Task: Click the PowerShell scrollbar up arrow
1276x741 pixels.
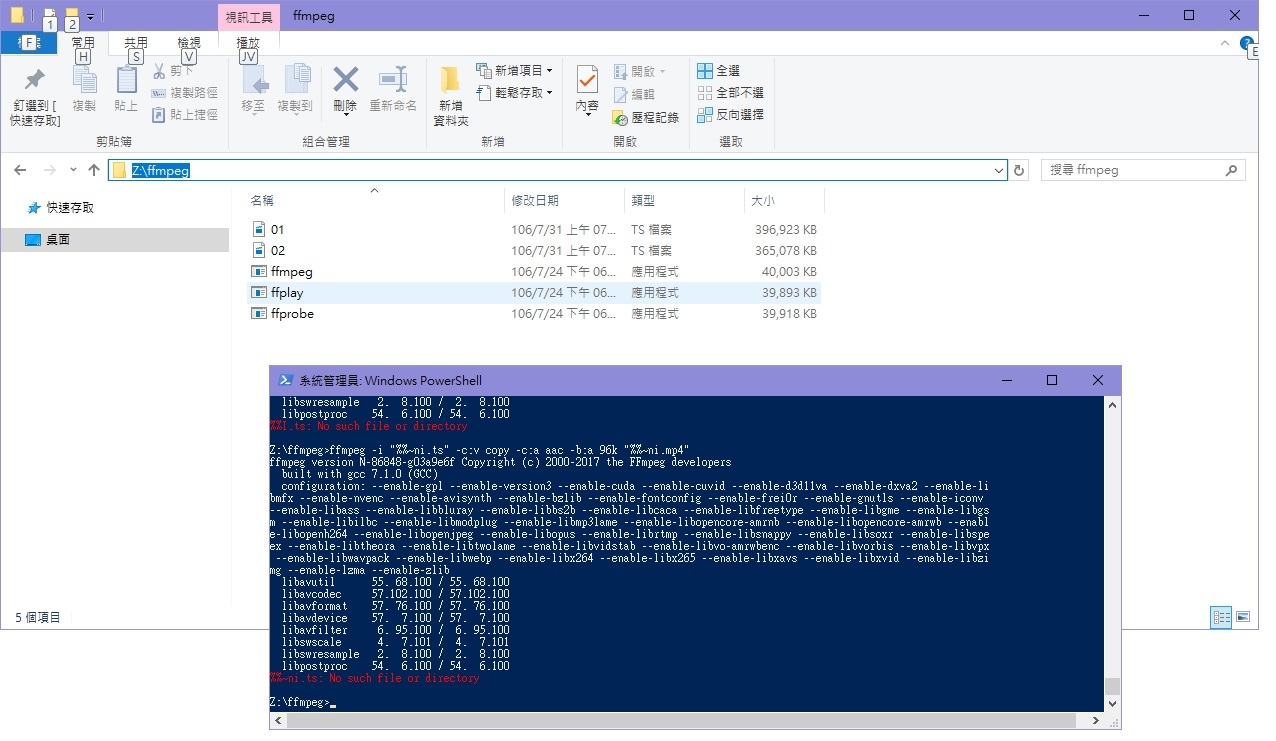Action: coord(1111,404)
